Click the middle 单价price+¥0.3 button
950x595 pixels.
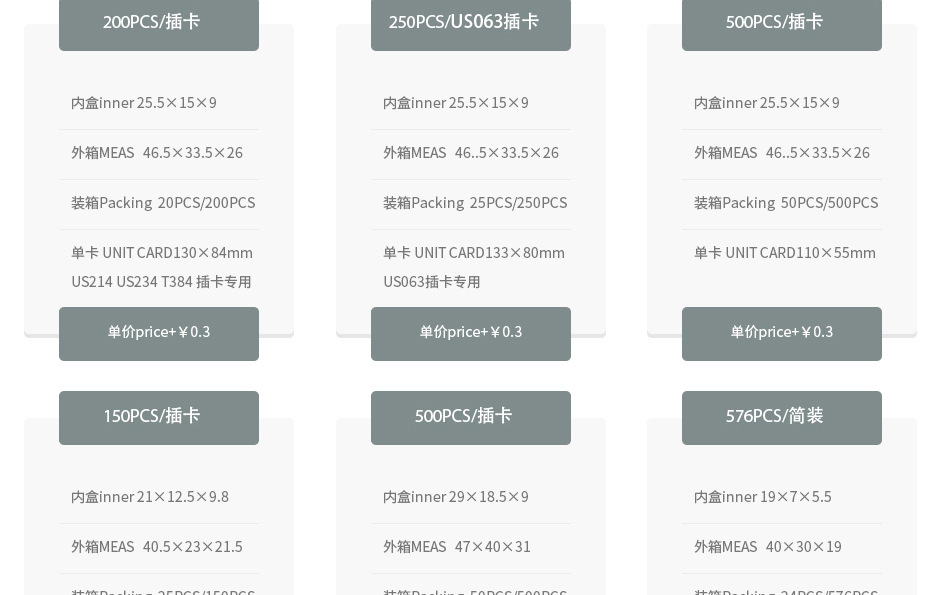coord(471,331)
